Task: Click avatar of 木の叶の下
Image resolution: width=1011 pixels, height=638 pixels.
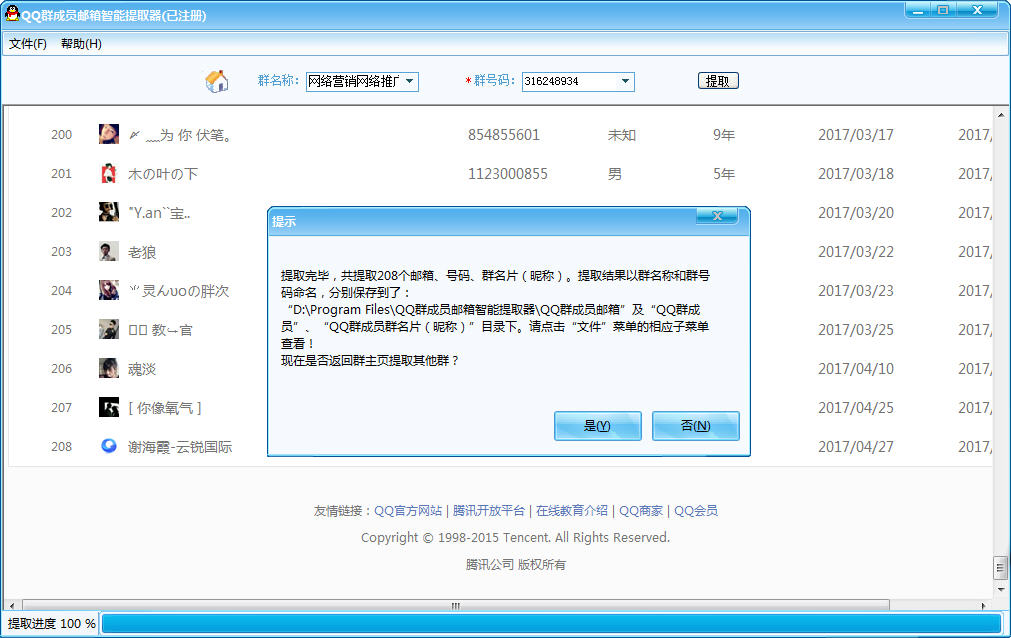Action: pos(108,173)
